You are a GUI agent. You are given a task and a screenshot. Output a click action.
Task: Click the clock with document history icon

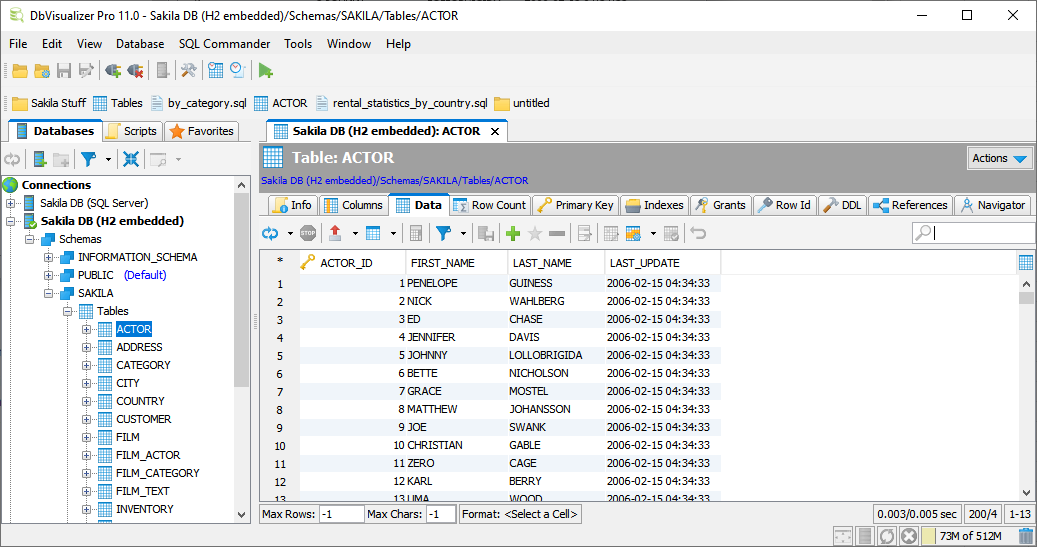(237, 71)
